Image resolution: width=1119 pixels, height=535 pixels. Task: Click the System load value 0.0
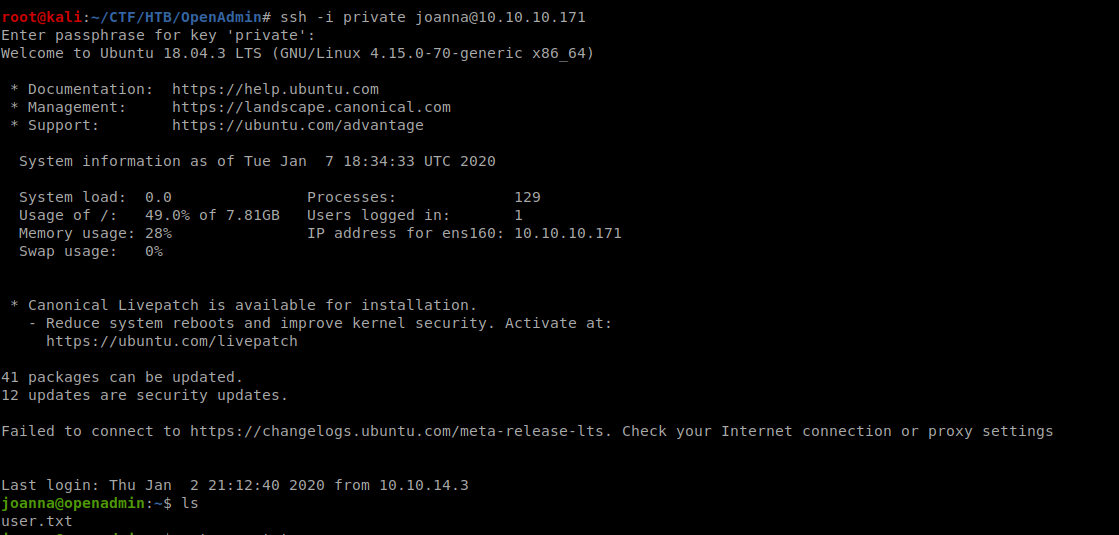158,197
